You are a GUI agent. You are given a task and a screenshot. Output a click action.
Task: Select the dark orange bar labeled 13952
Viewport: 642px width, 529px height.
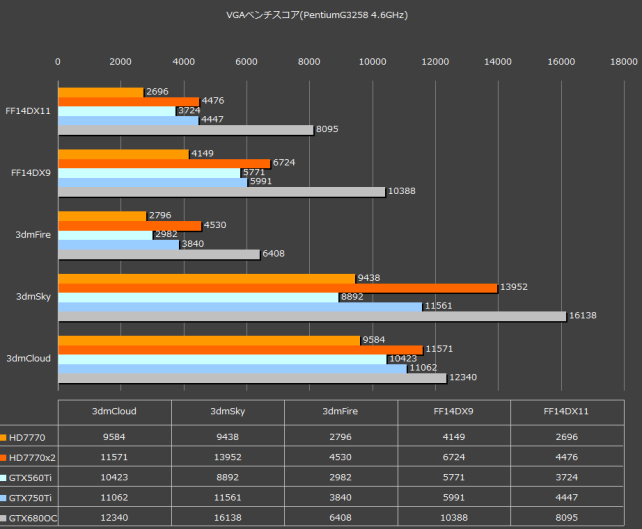pos(278,288)
